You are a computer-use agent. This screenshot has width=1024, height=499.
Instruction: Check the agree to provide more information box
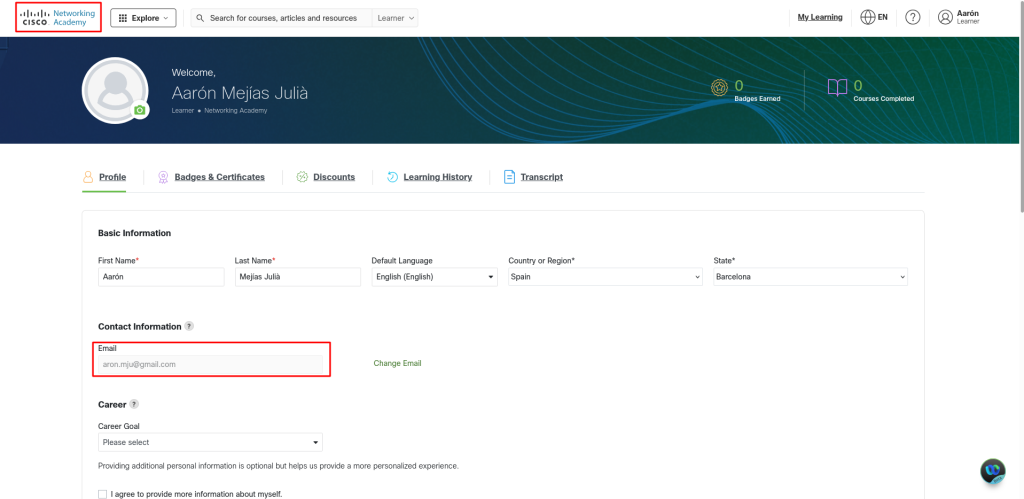(x=103, y=494)
